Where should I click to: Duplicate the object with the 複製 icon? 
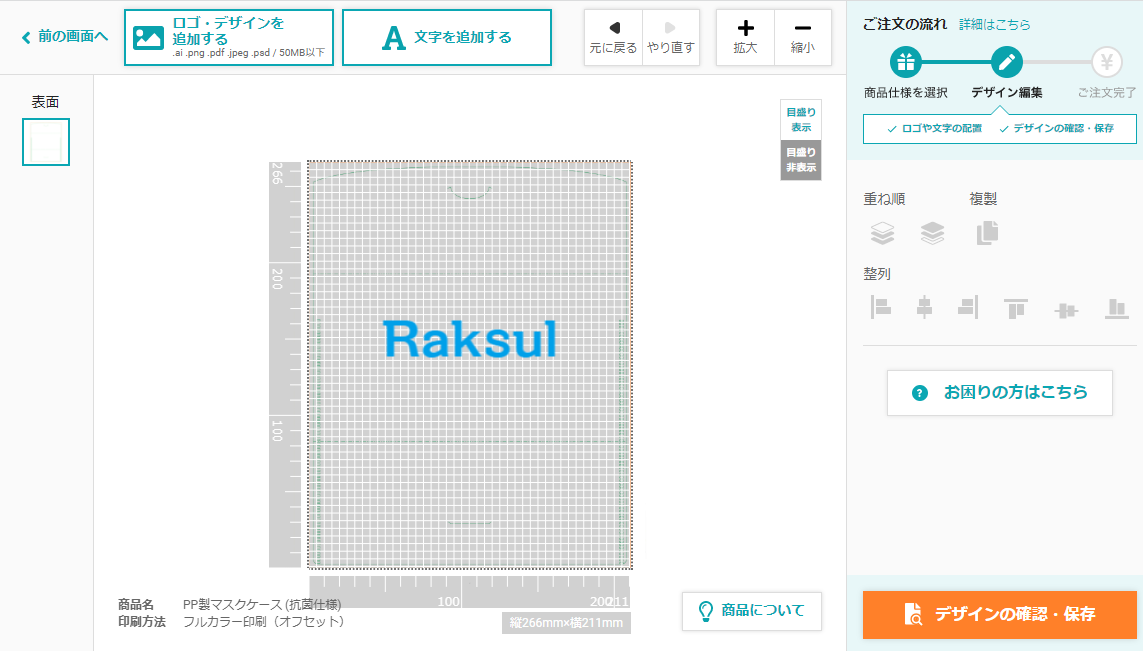(987, 233)
